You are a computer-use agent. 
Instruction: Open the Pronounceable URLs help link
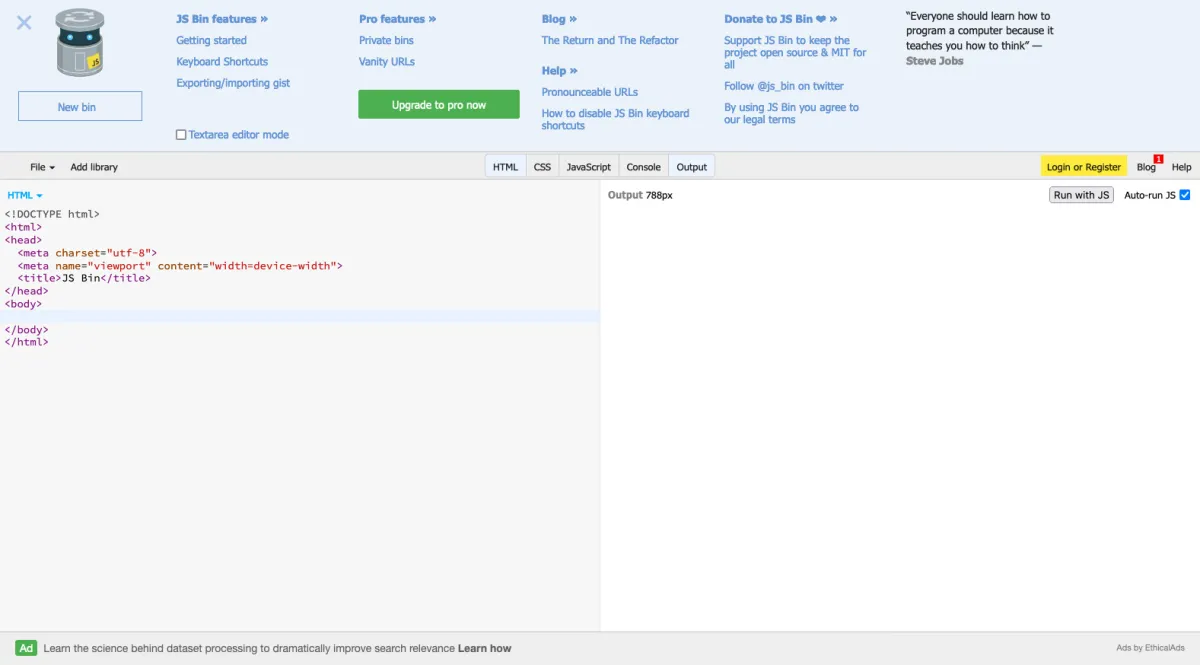(590, 92)
